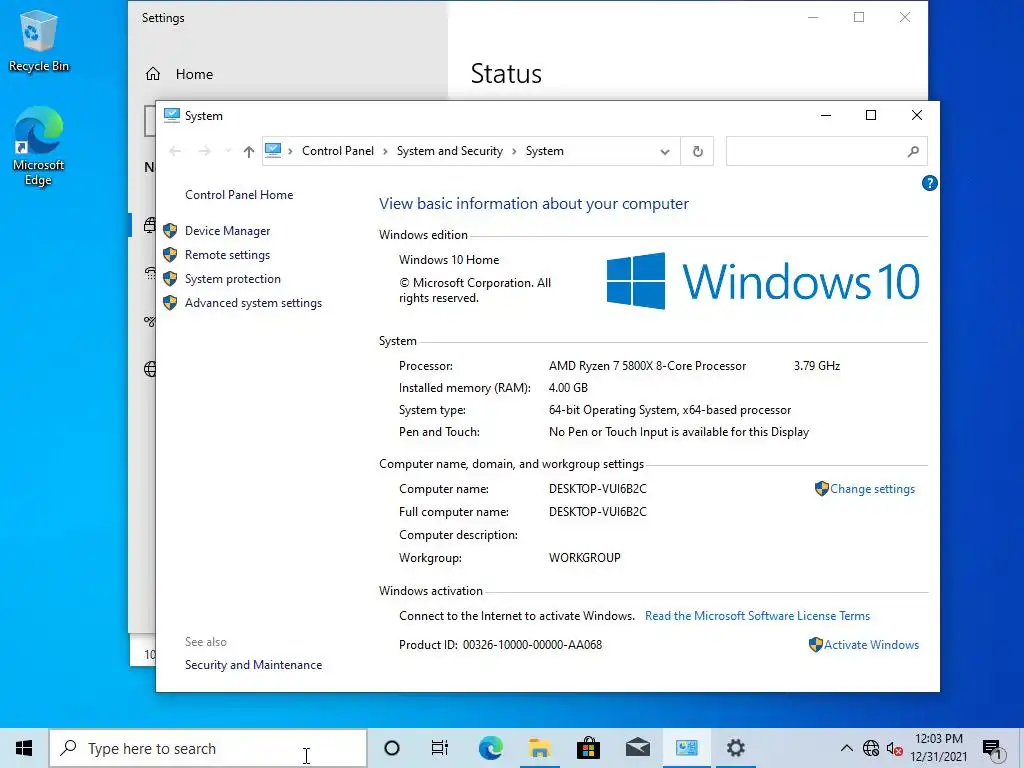Click the Control Panel search box
Screen dimensions: 1024x768
tap(826, 152)
